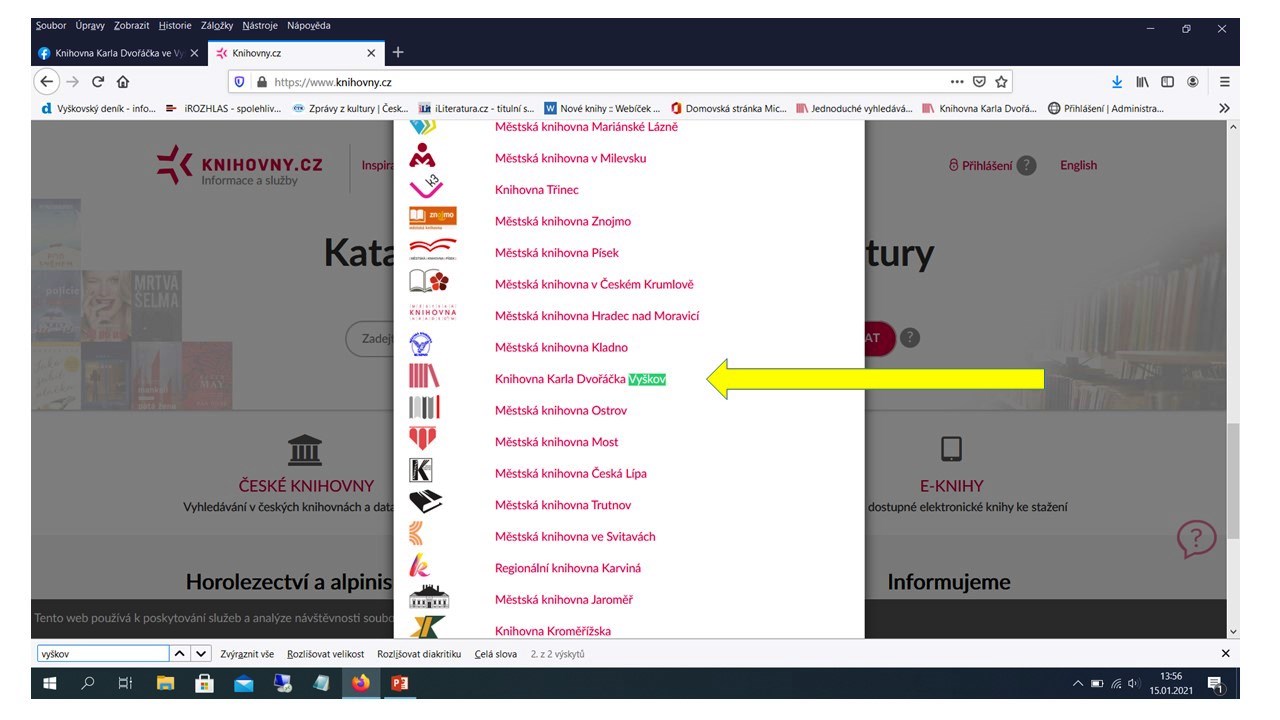Click the Regionální knihovna Karviná logo

tap(420, 566)
